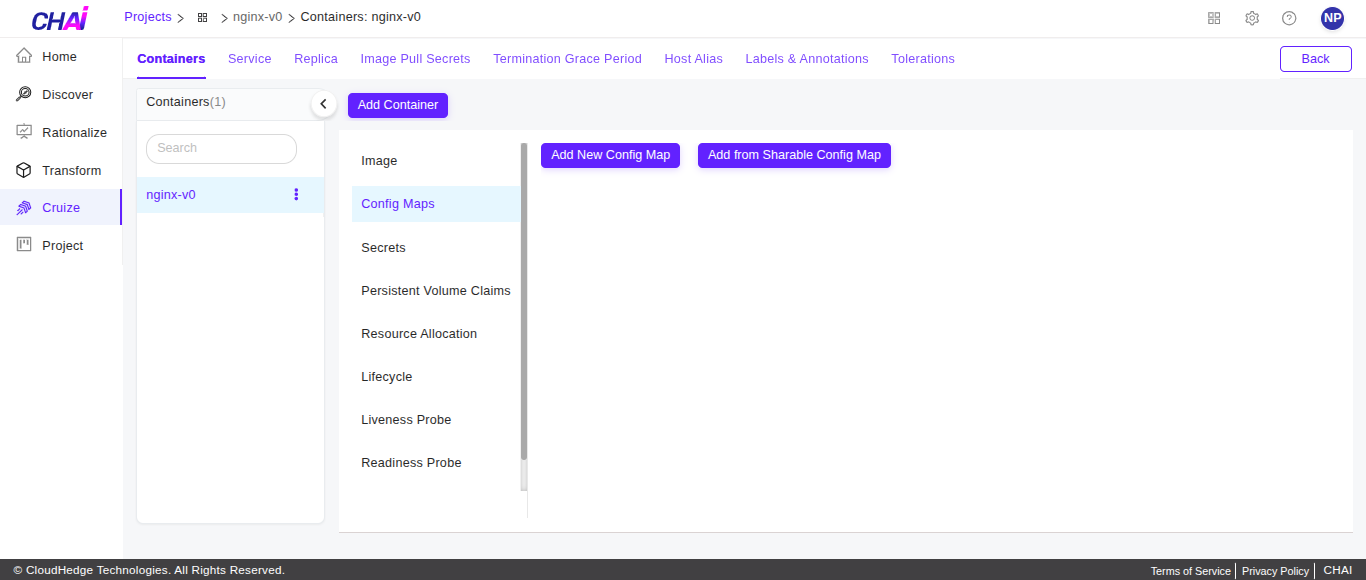Screen dimensions: 1366x580
Task: Open the Cruize section
Action: tap(60, 207)
